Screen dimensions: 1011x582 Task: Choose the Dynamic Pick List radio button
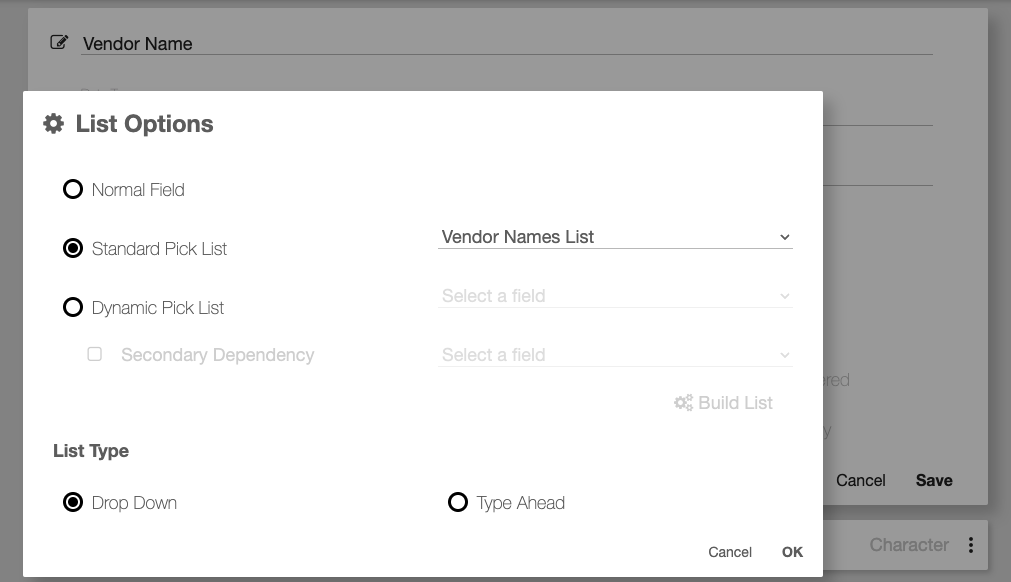pyautogui.click(x=73, y=307)
